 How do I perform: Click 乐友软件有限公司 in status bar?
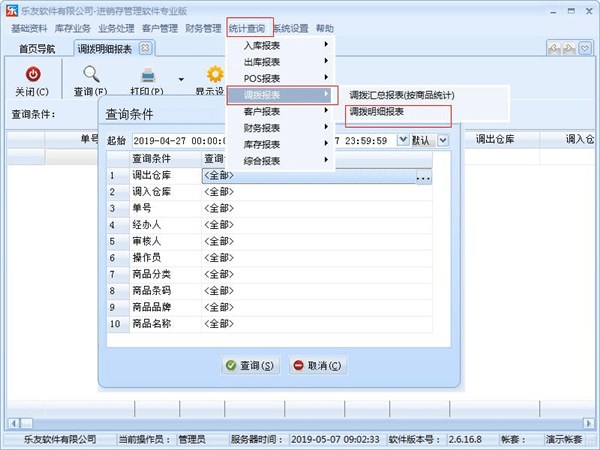(60, 439)
